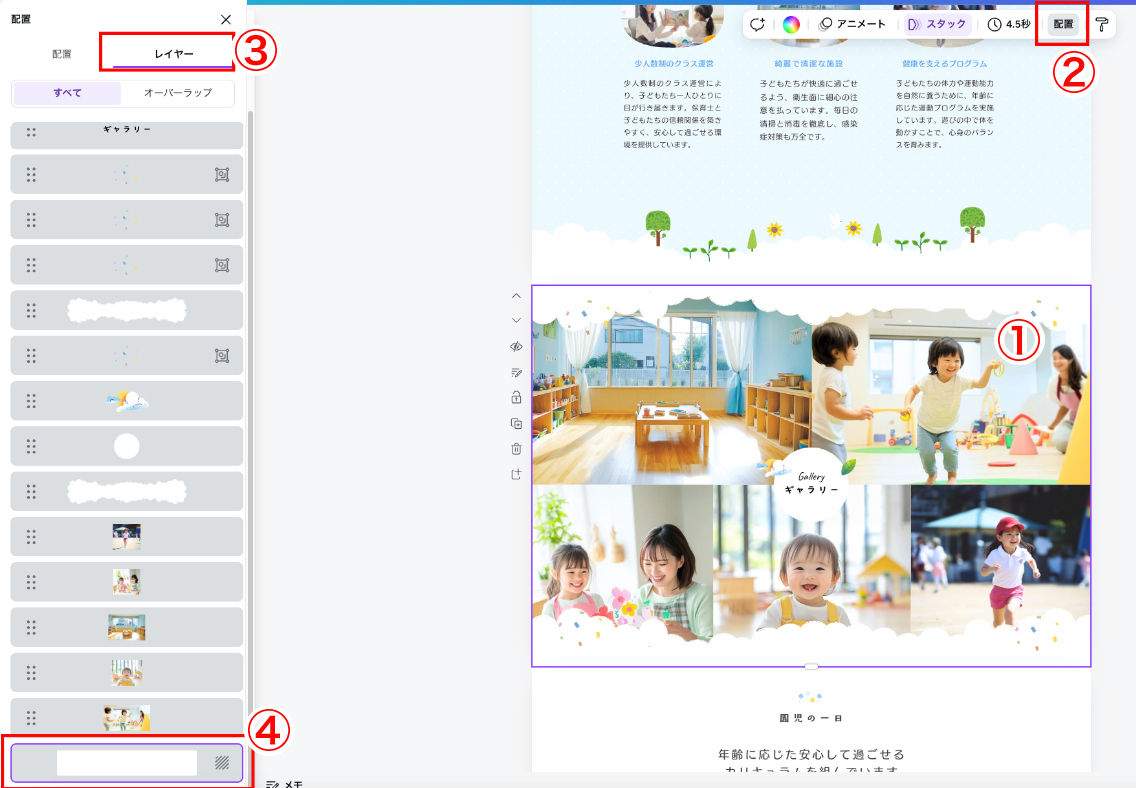Screen dimensions: 1136x788
Task: Close the 配置 side panel
Action: [x=226, y=20]
